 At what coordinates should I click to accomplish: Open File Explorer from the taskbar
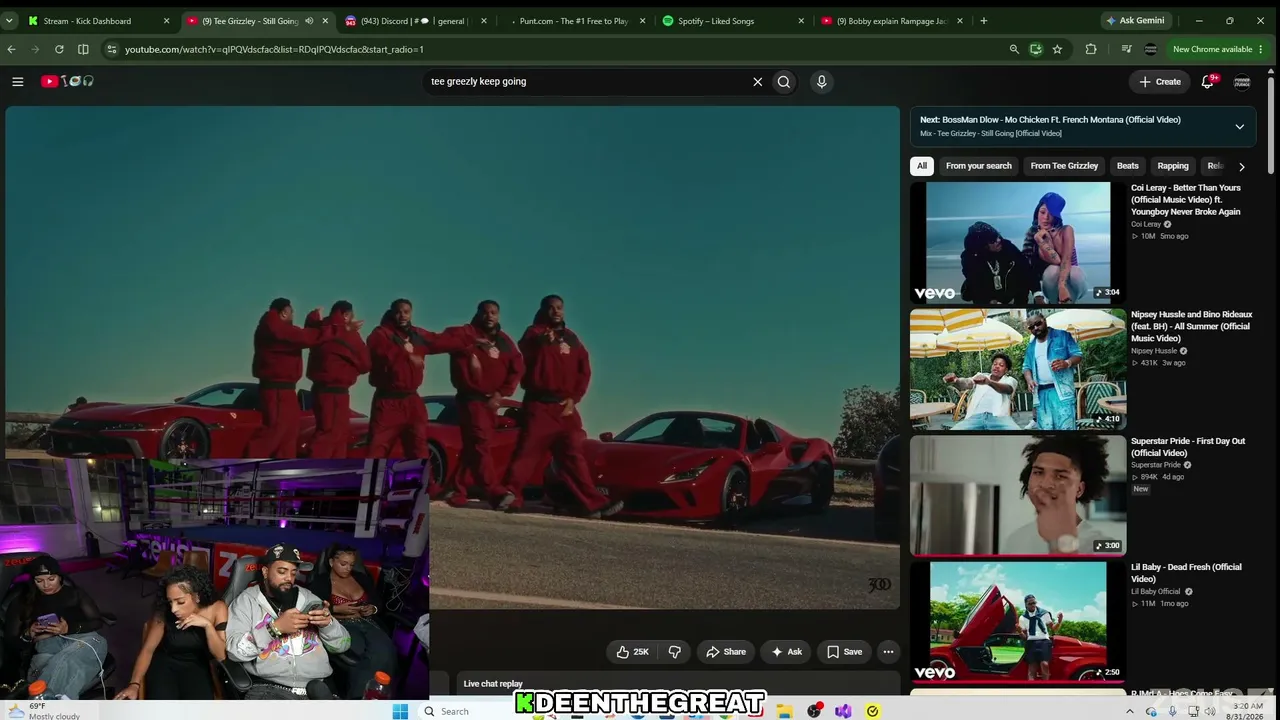[785, 711]
